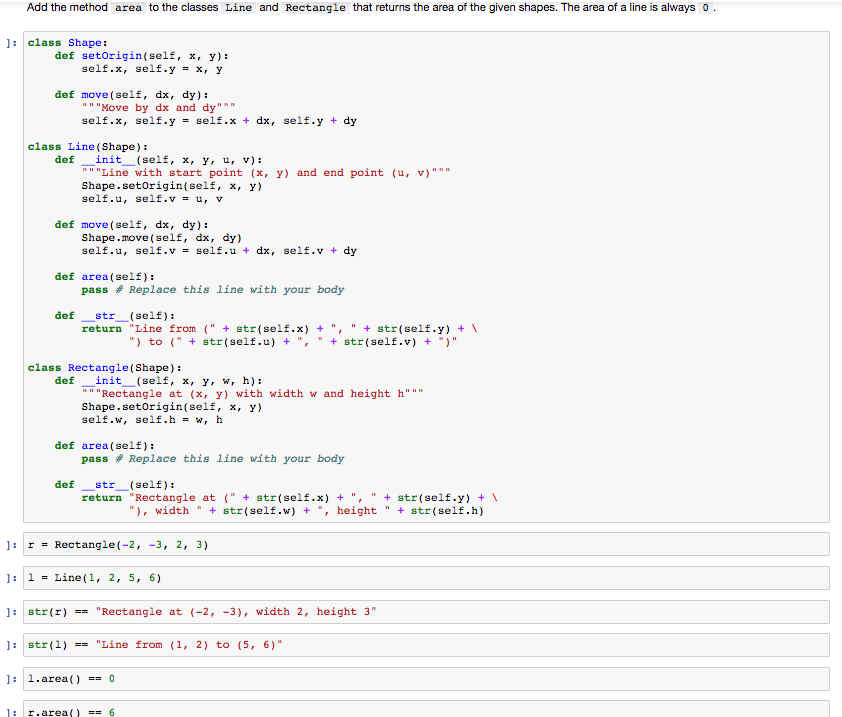Viewport: 842px width, 717px height.
Task: Click the 'self.u, self.v = u, v' line
Action: (x=152, y=199)
